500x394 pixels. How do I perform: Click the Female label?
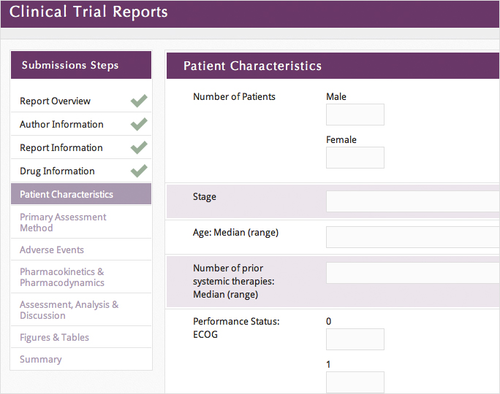(341, 140)
